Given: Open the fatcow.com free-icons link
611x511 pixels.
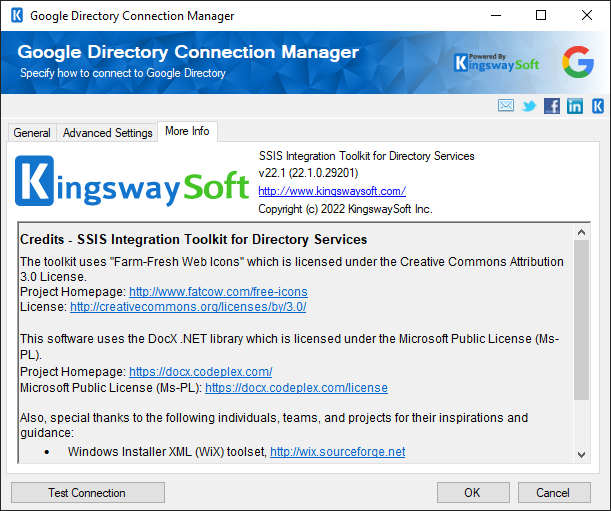Looking at the screenshot, I should (218, 292).
